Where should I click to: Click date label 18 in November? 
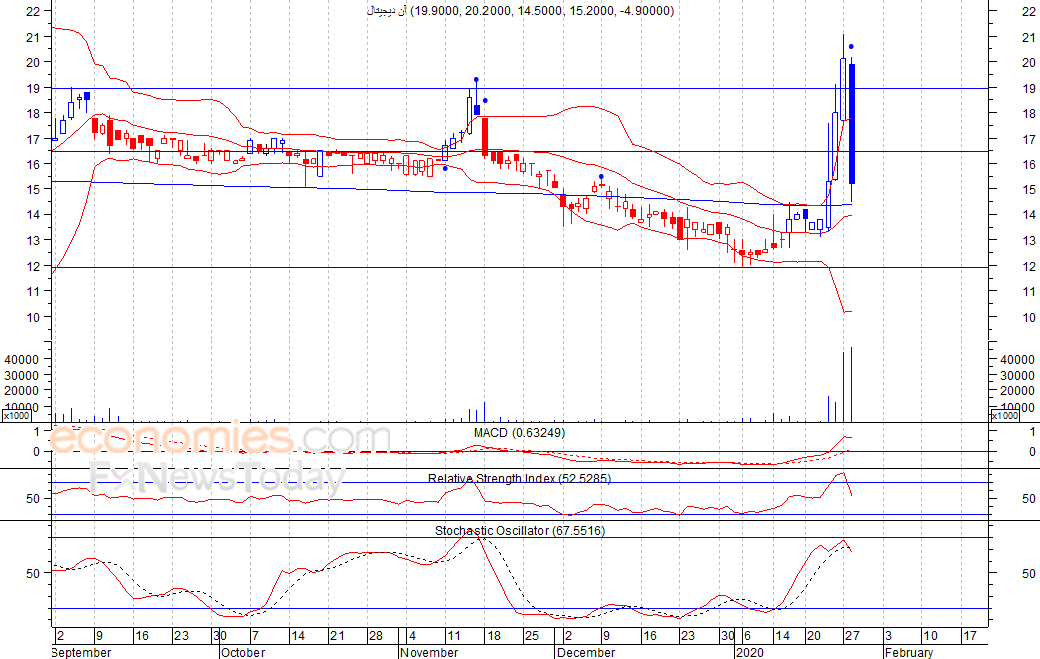pyautogui.click(x=493, y=636)
